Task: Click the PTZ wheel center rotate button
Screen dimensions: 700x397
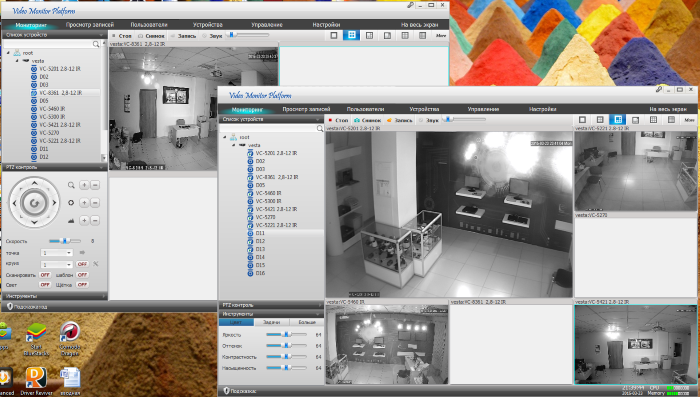Action: 34,203
